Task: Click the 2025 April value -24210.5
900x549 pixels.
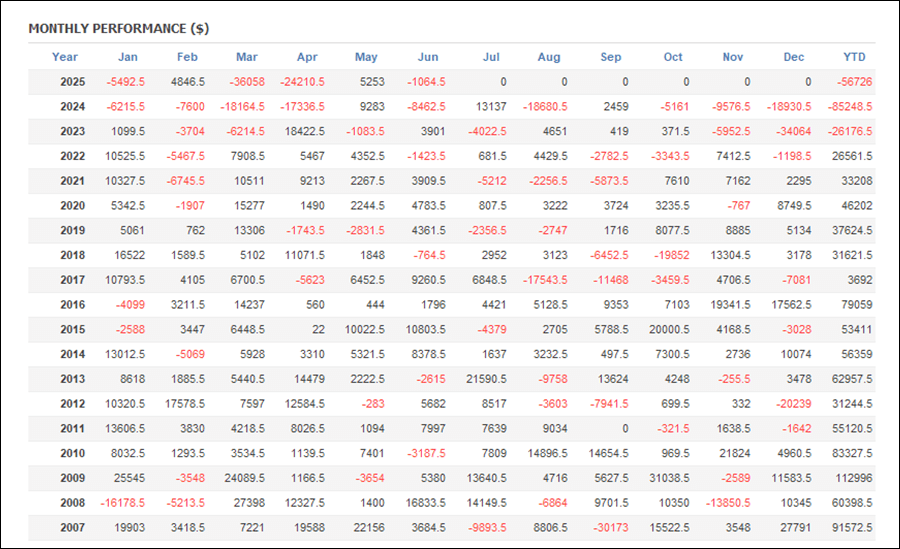Action: click(x=302, y=82)
